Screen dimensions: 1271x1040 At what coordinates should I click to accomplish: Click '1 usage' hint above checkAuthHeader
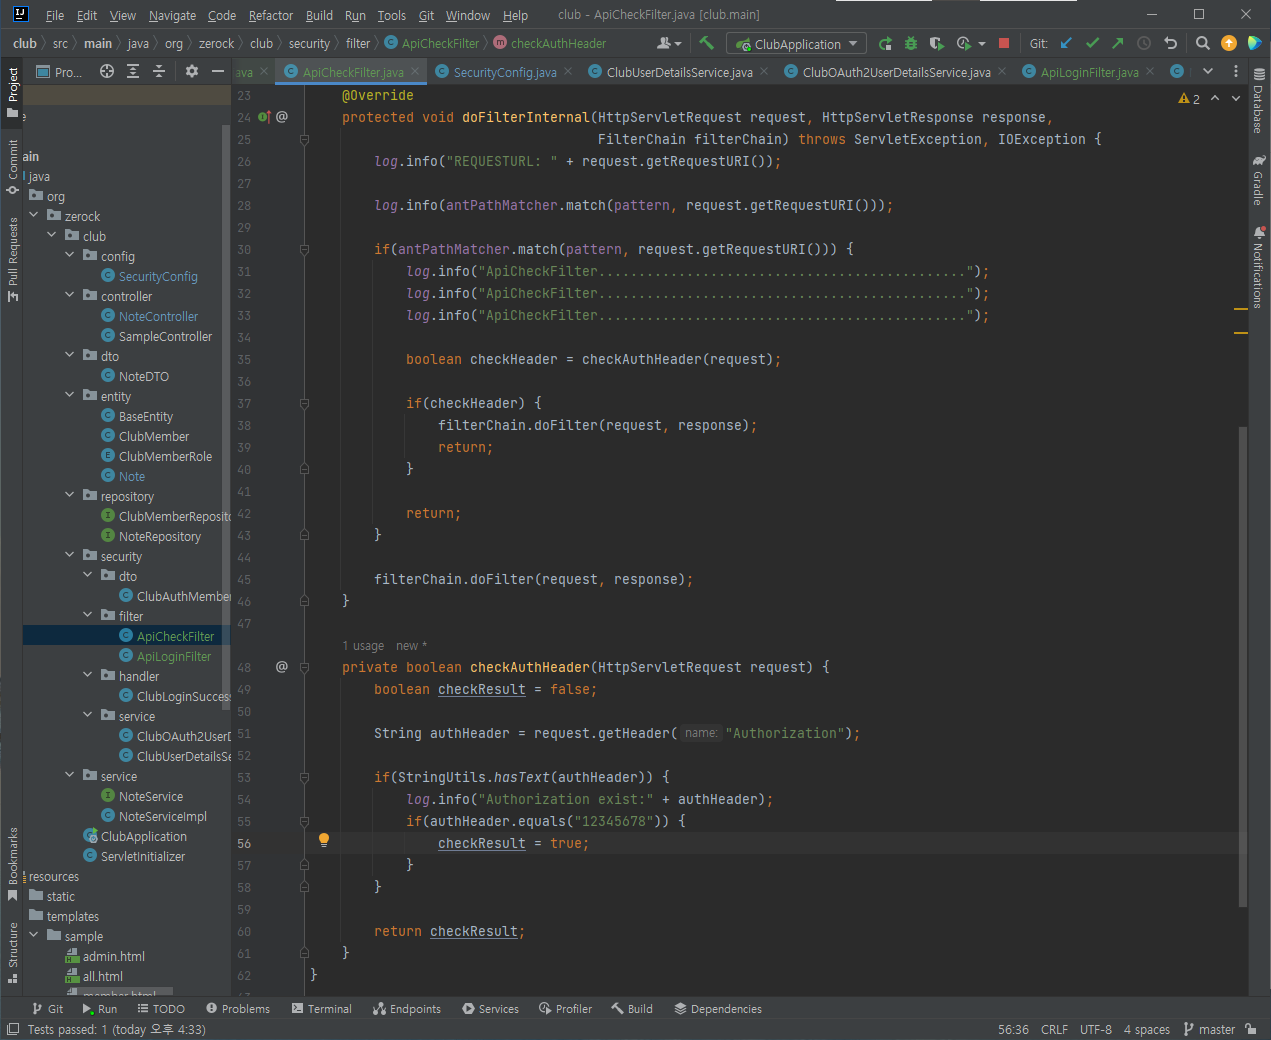tap(363, 645)
